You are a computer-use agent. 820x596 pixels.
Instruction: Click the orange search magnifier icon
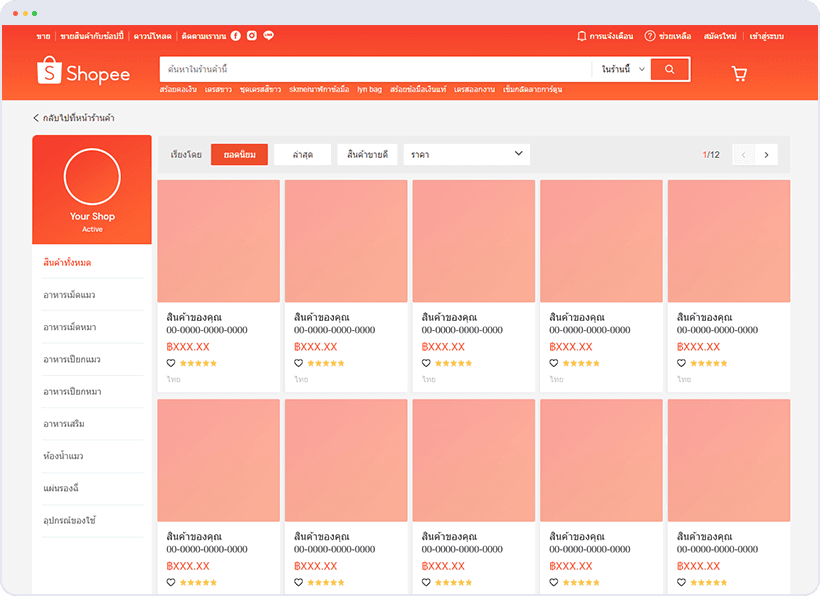point(669,70)
